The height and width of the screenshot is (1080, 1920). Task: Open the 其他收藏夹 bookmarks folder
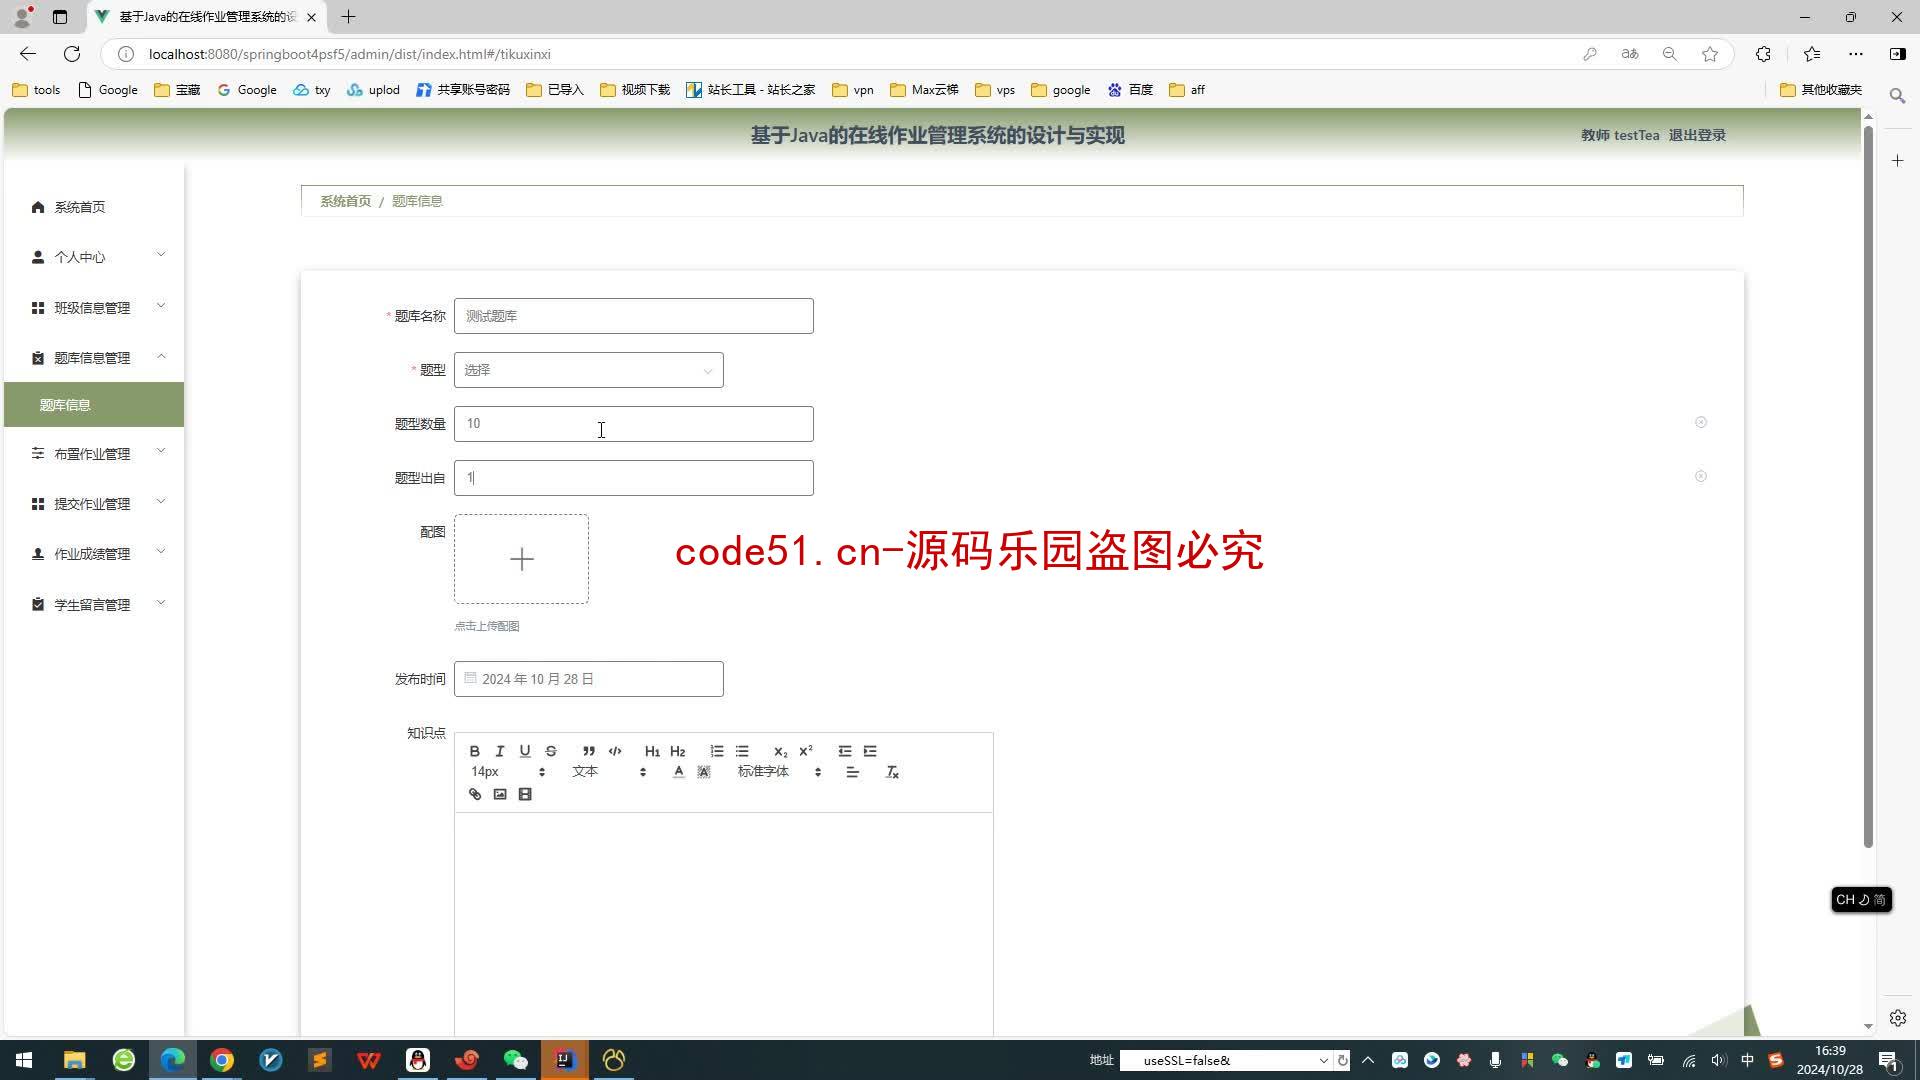point(1821,90)
